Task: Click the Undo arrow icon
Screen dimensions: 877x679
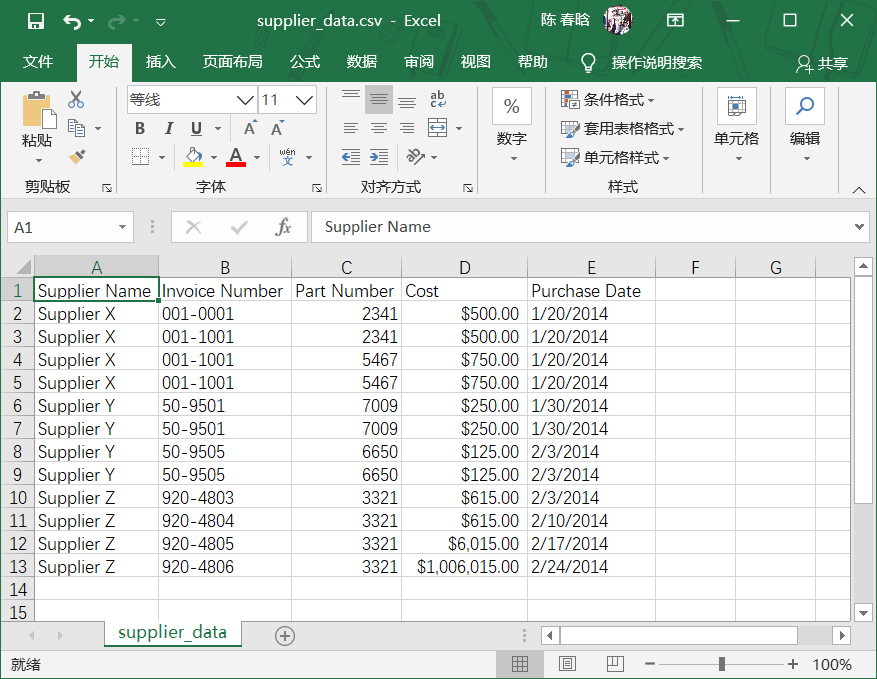Action: (72, 21)
